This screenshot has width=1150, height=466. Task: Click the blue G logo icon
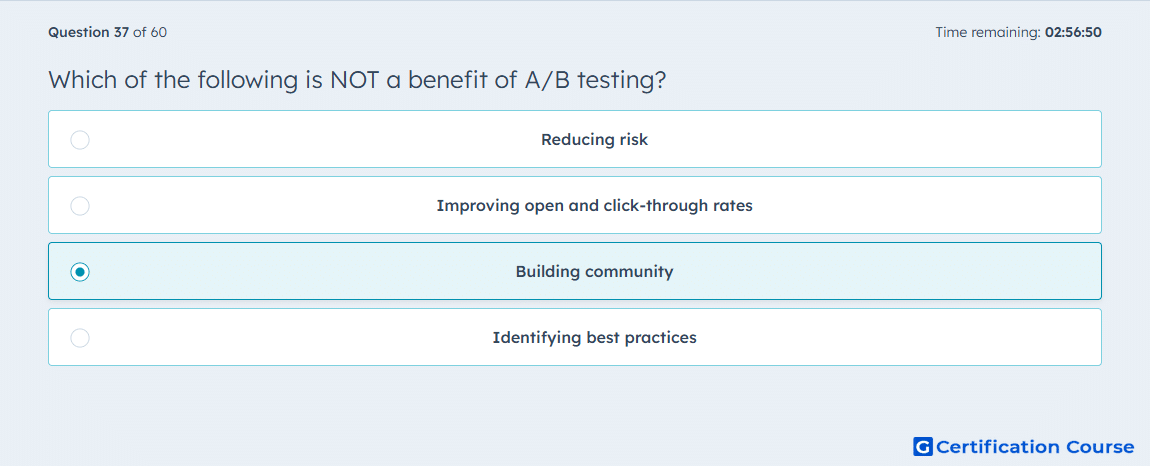pos(923,446)
